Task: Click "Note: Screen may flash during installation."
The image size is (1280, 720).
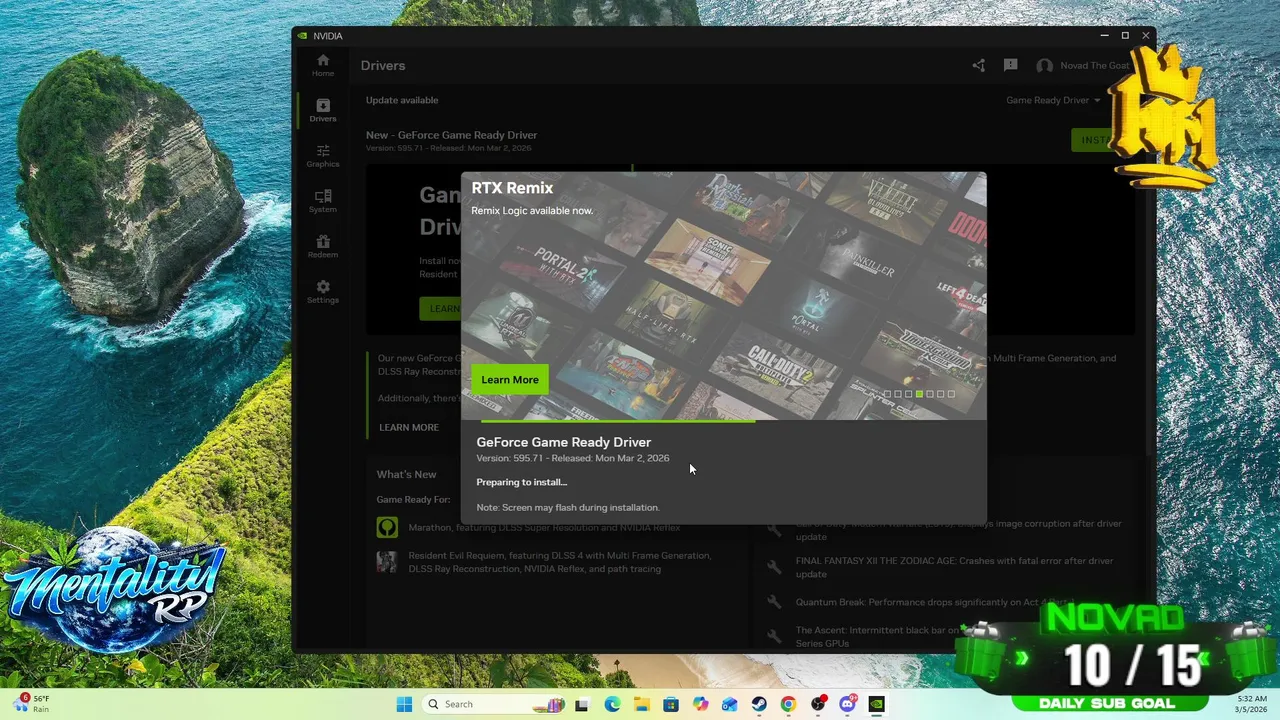Action: click(568, 507)
